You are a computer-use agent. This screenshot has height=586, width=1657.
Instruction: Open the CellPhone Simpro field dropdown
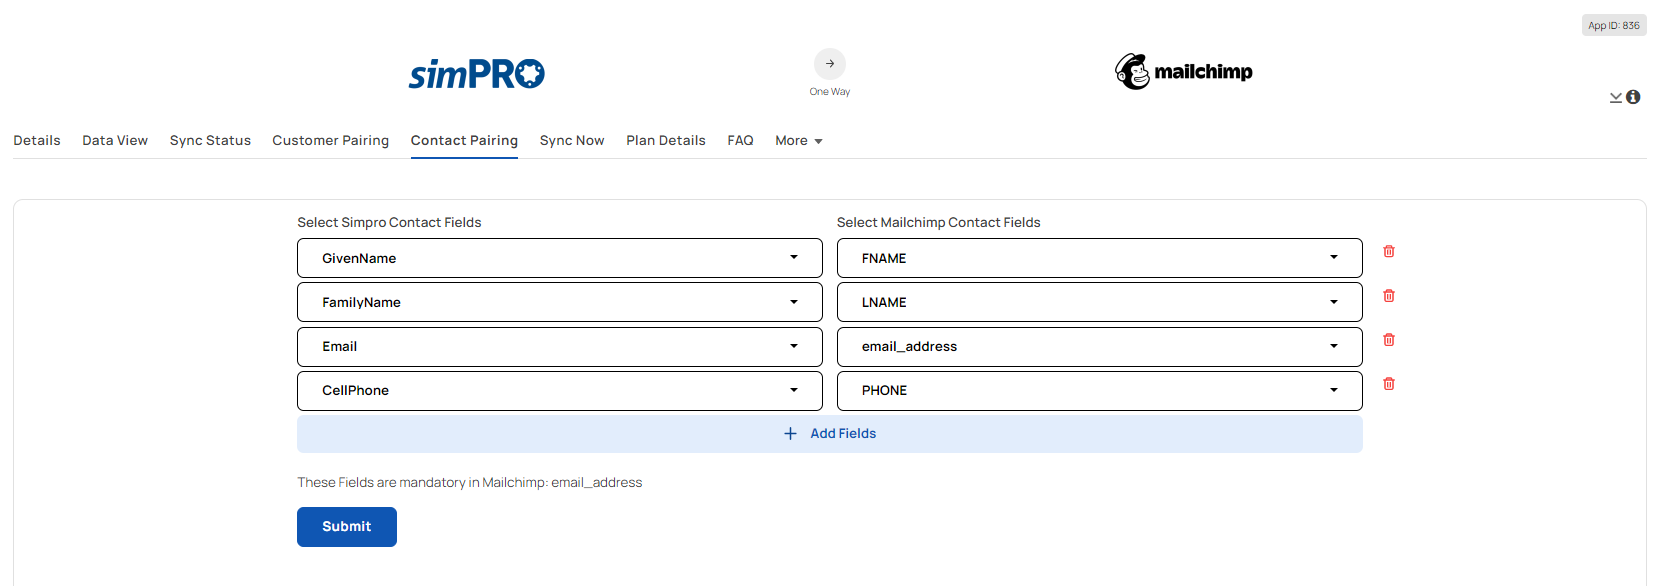pyautogui.click(x=560, y=390)
